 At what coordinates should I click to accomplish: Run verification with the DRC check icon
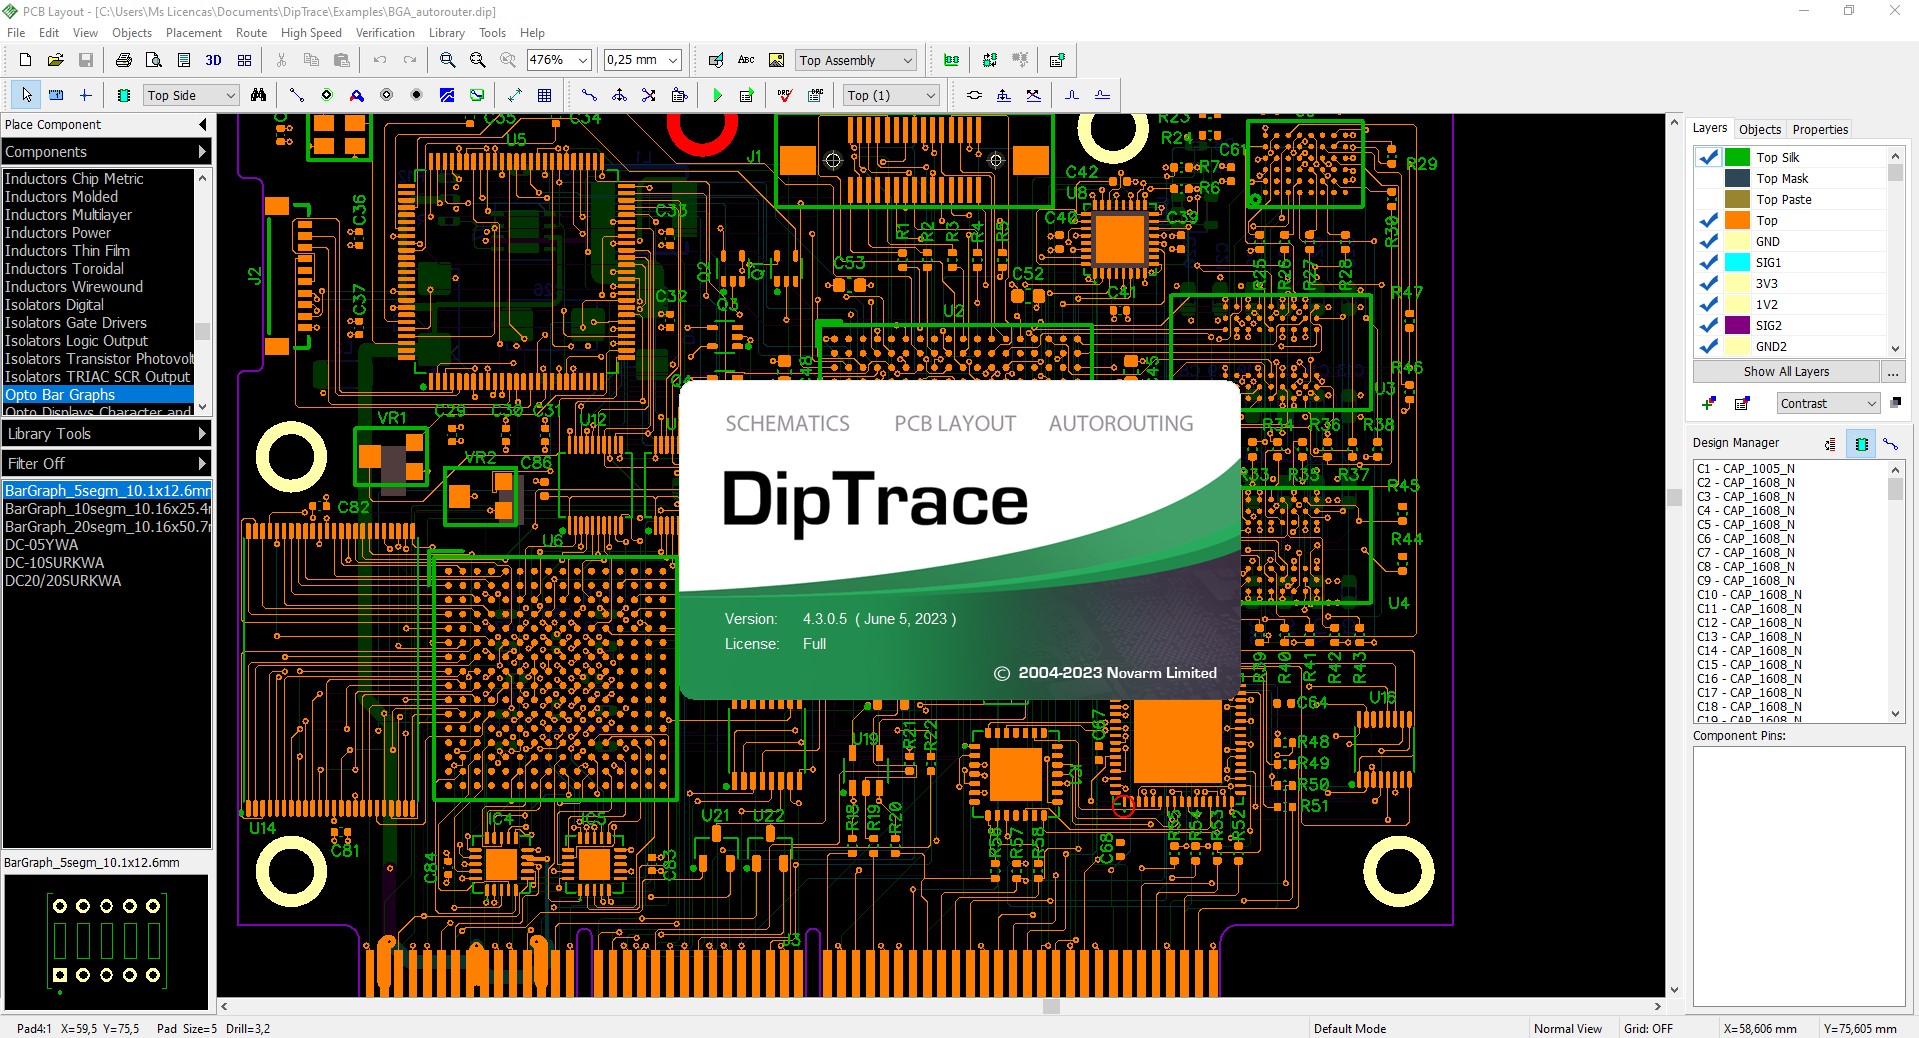784,95
